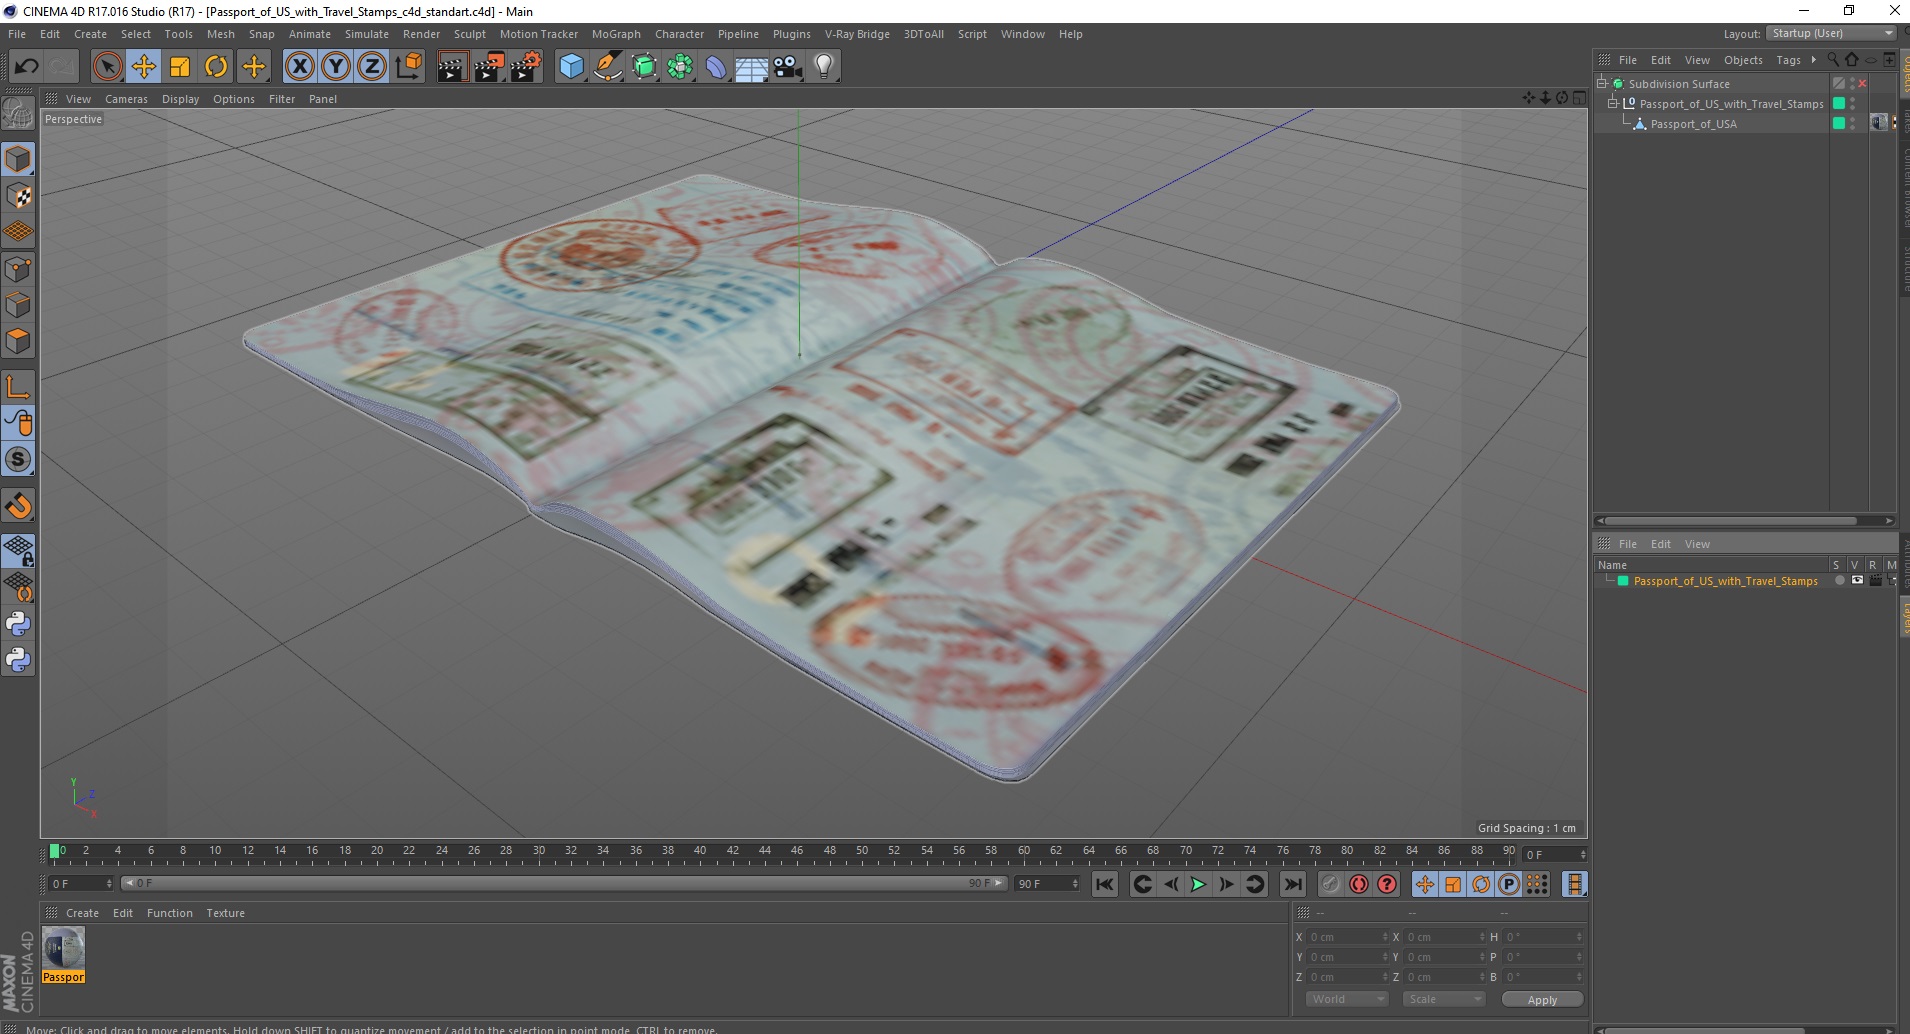Open the Layout dropdown Startup (User)
Screen dimensions: 1910x1034
tap(1832, 33)
